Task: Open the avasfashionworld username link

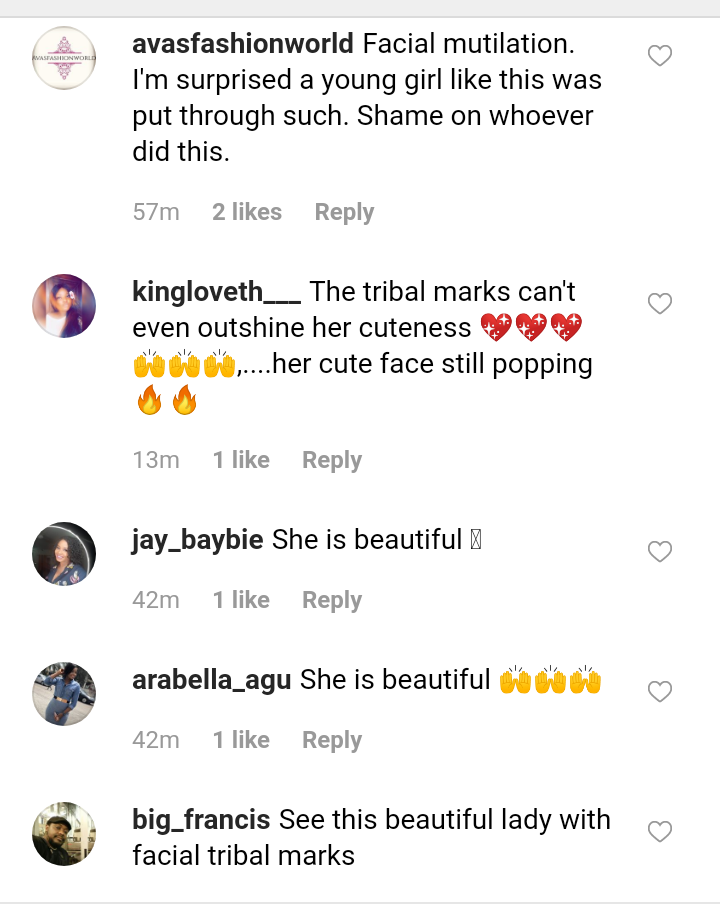Action: pos(243,44)
